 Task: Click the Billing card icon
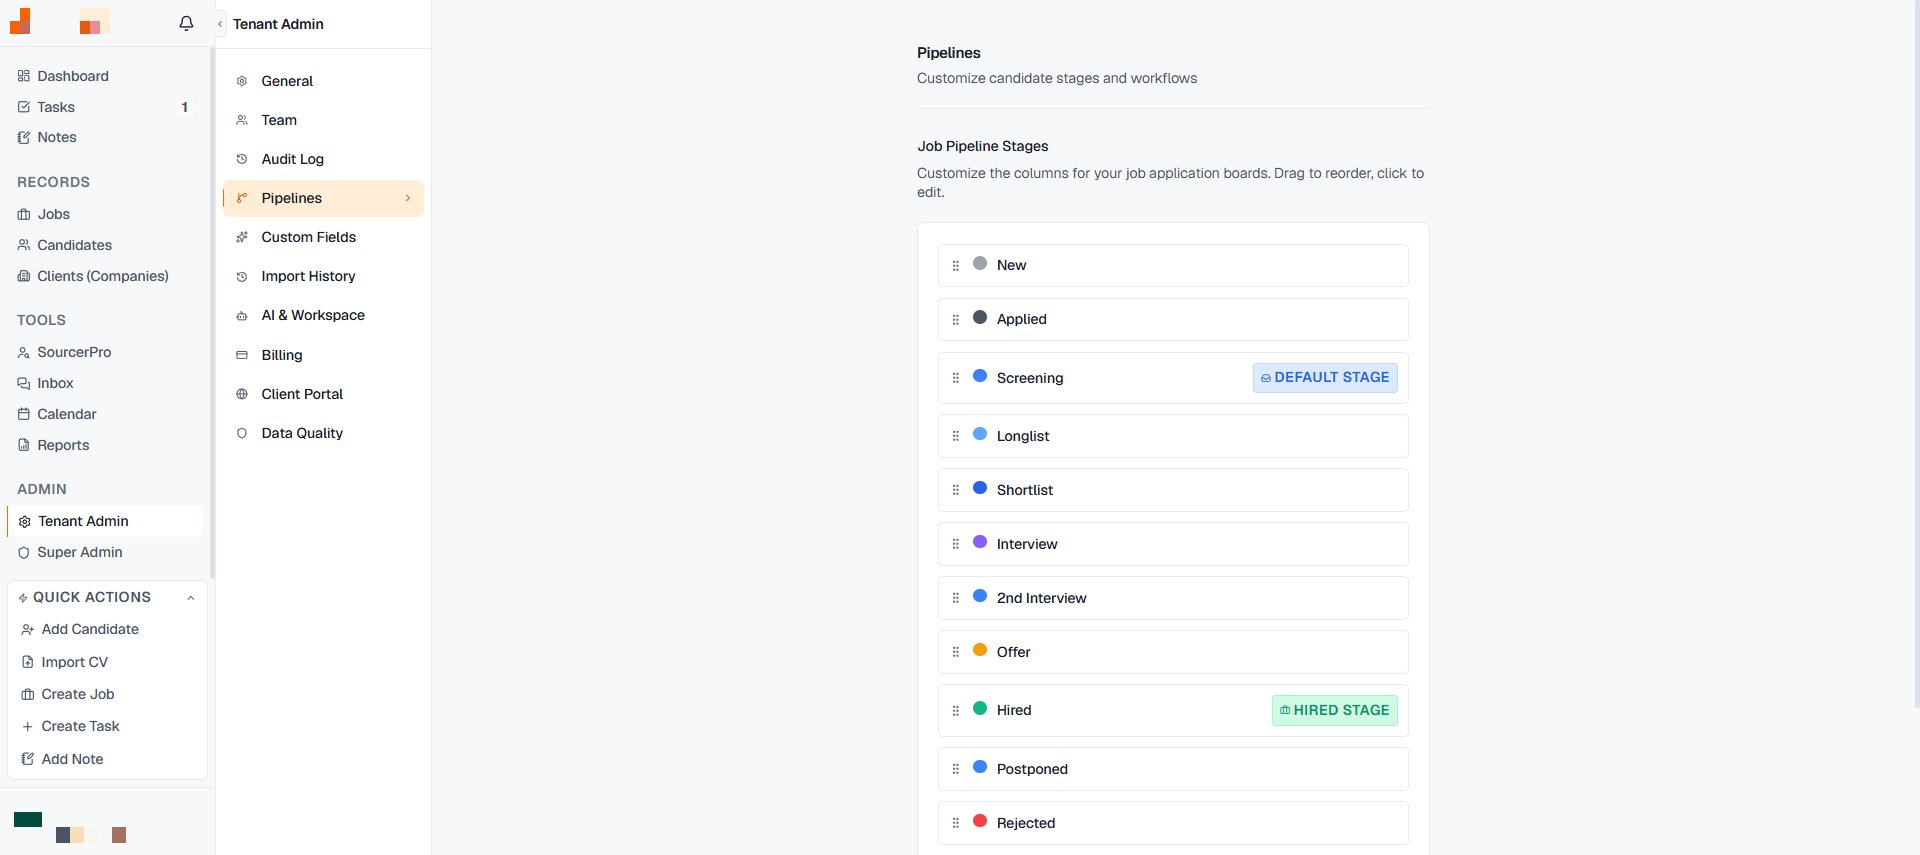242,355
